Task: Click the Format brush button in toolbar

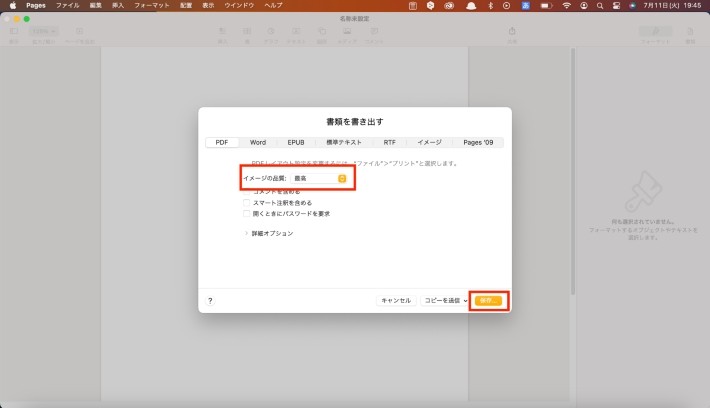Action: point(655,31)
